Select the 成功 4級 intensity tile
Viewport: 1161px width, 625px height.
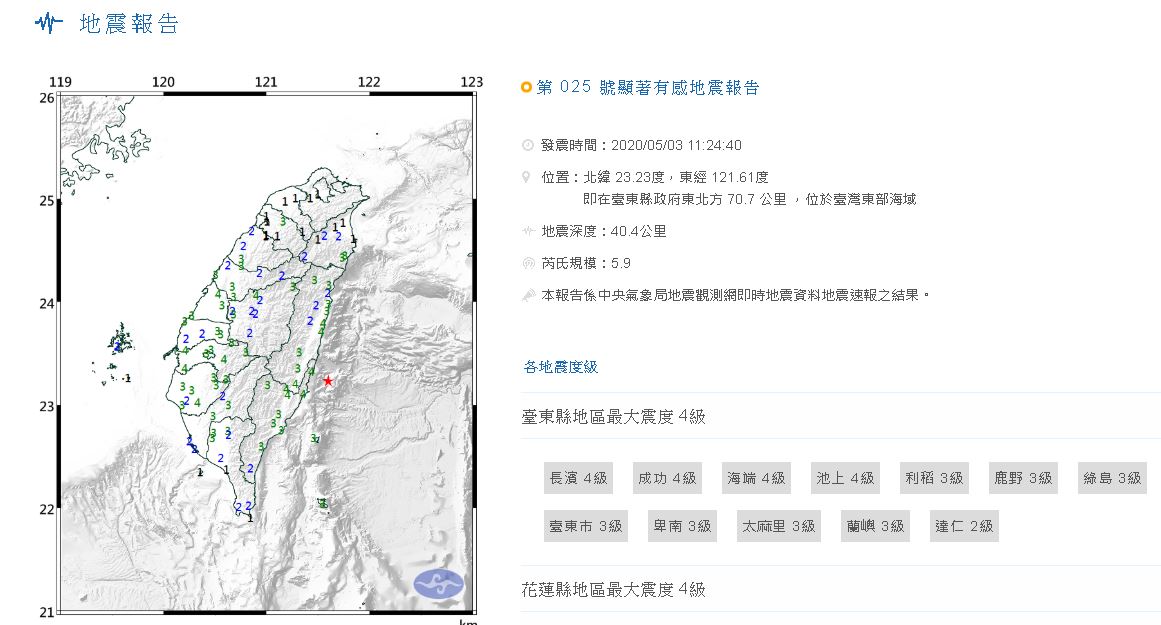(667, 478)
